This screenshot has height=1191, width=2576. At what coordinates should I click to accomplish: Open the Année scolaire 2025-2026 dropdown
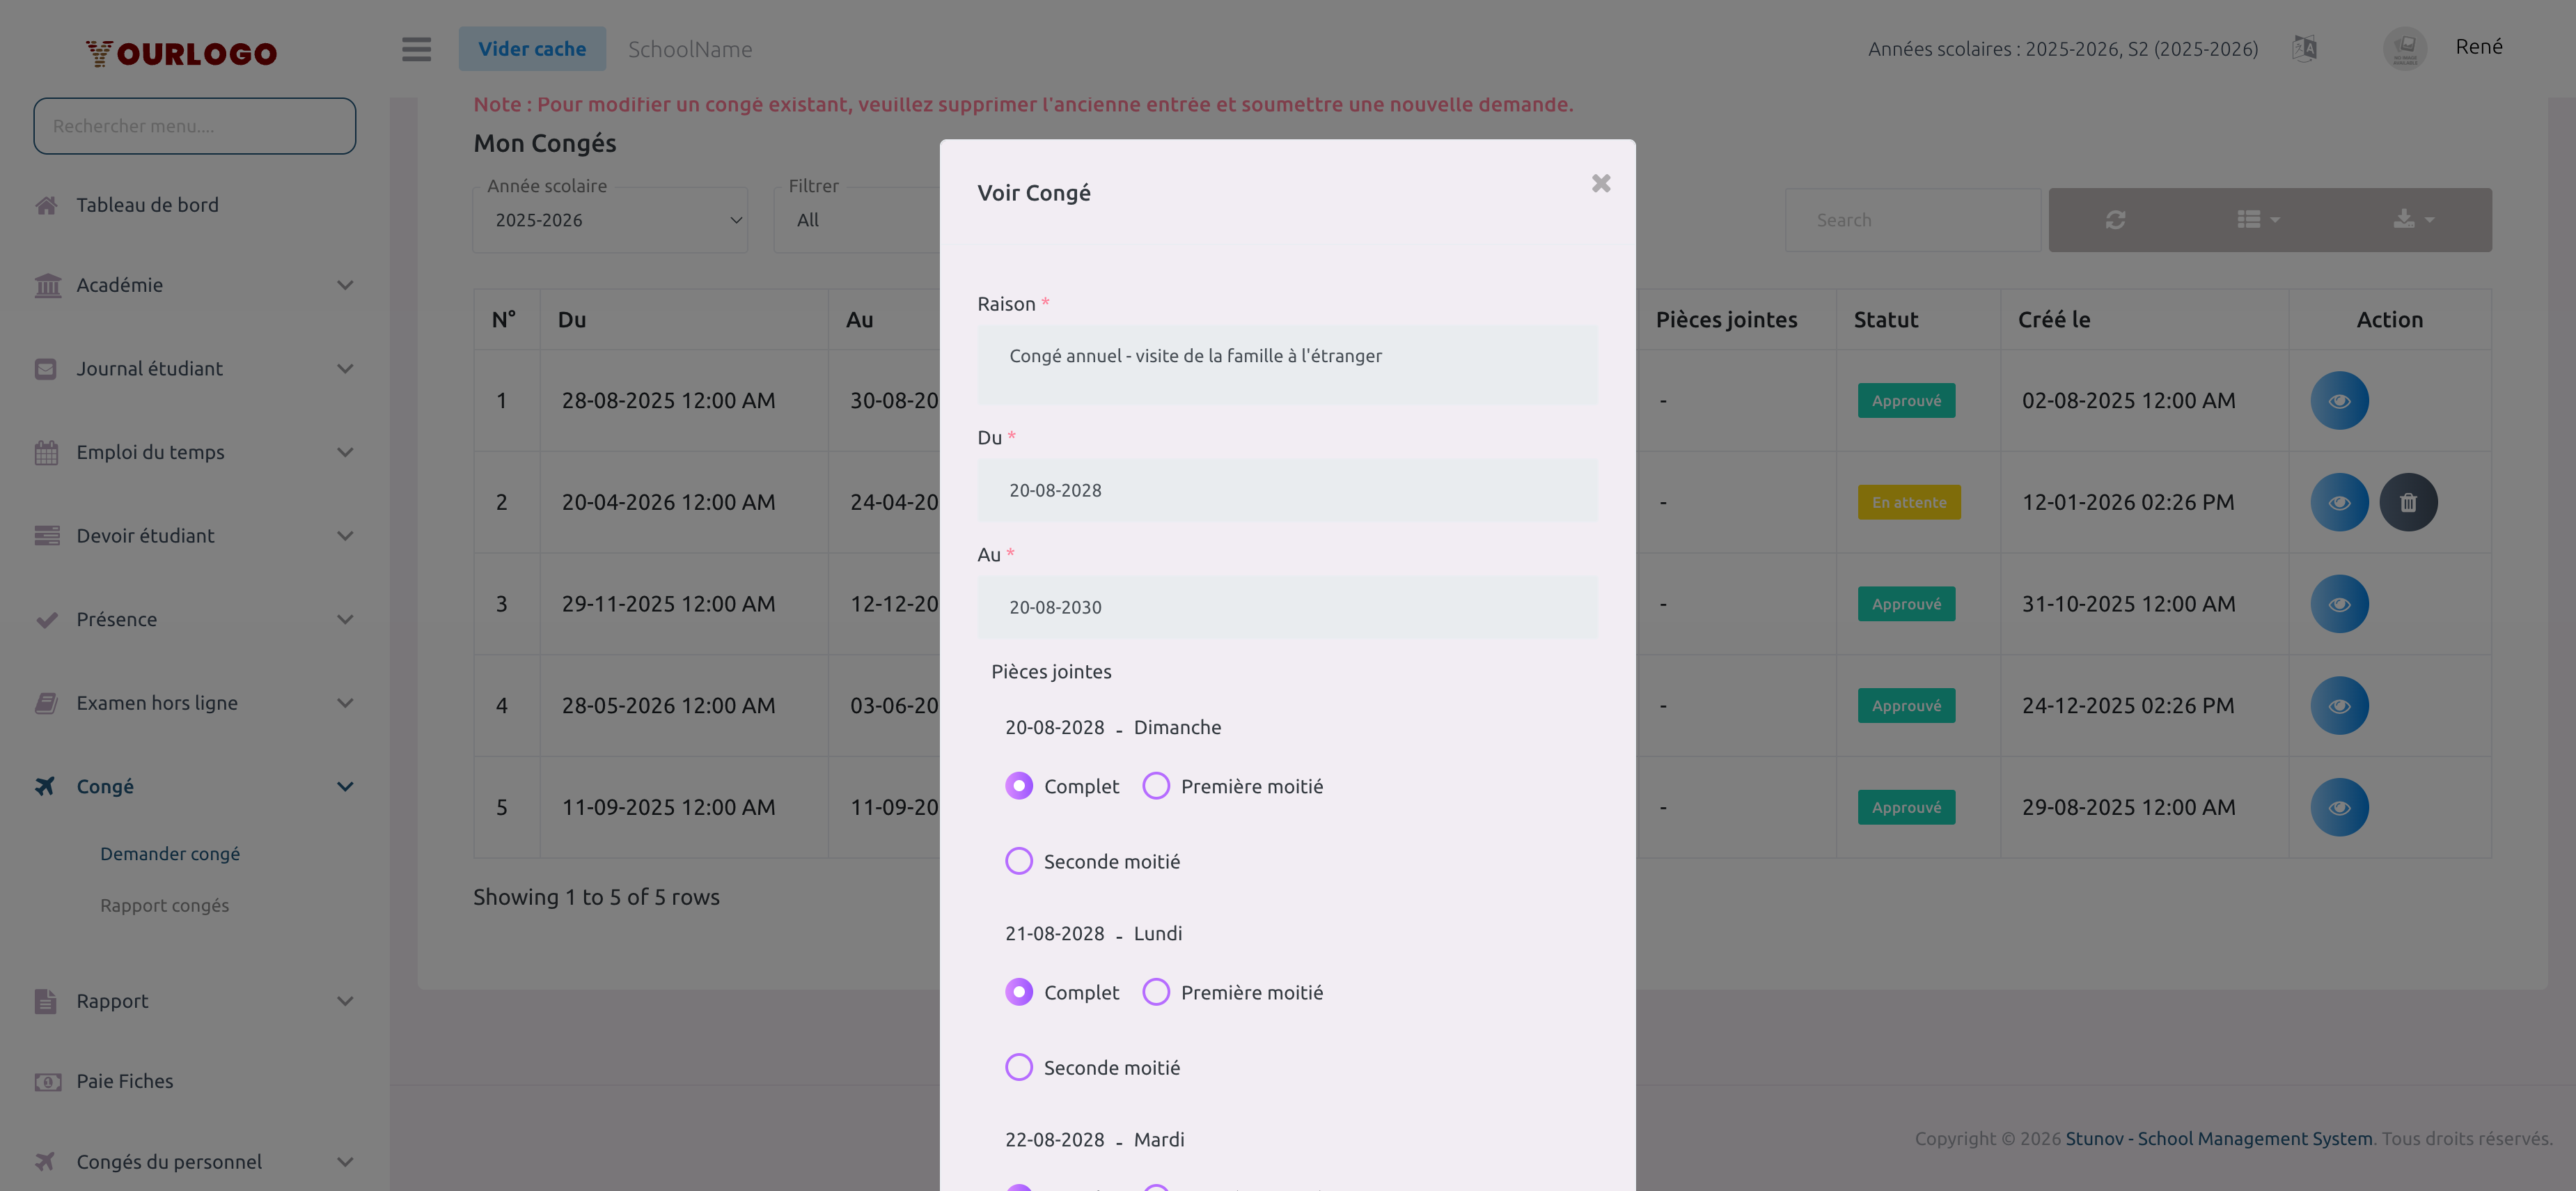(610, 220)
